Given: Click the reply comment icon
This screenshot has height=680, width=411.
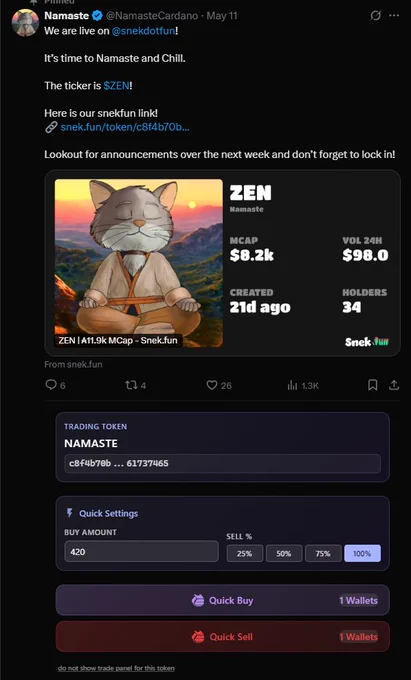Looking at the screenshot, I should [x=51, y=385].
